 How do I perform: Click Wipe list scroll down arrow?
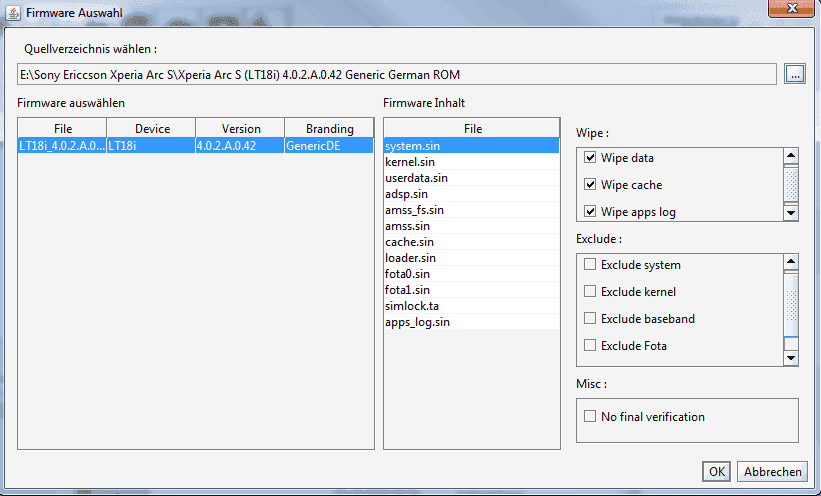[x=791, y=213]
